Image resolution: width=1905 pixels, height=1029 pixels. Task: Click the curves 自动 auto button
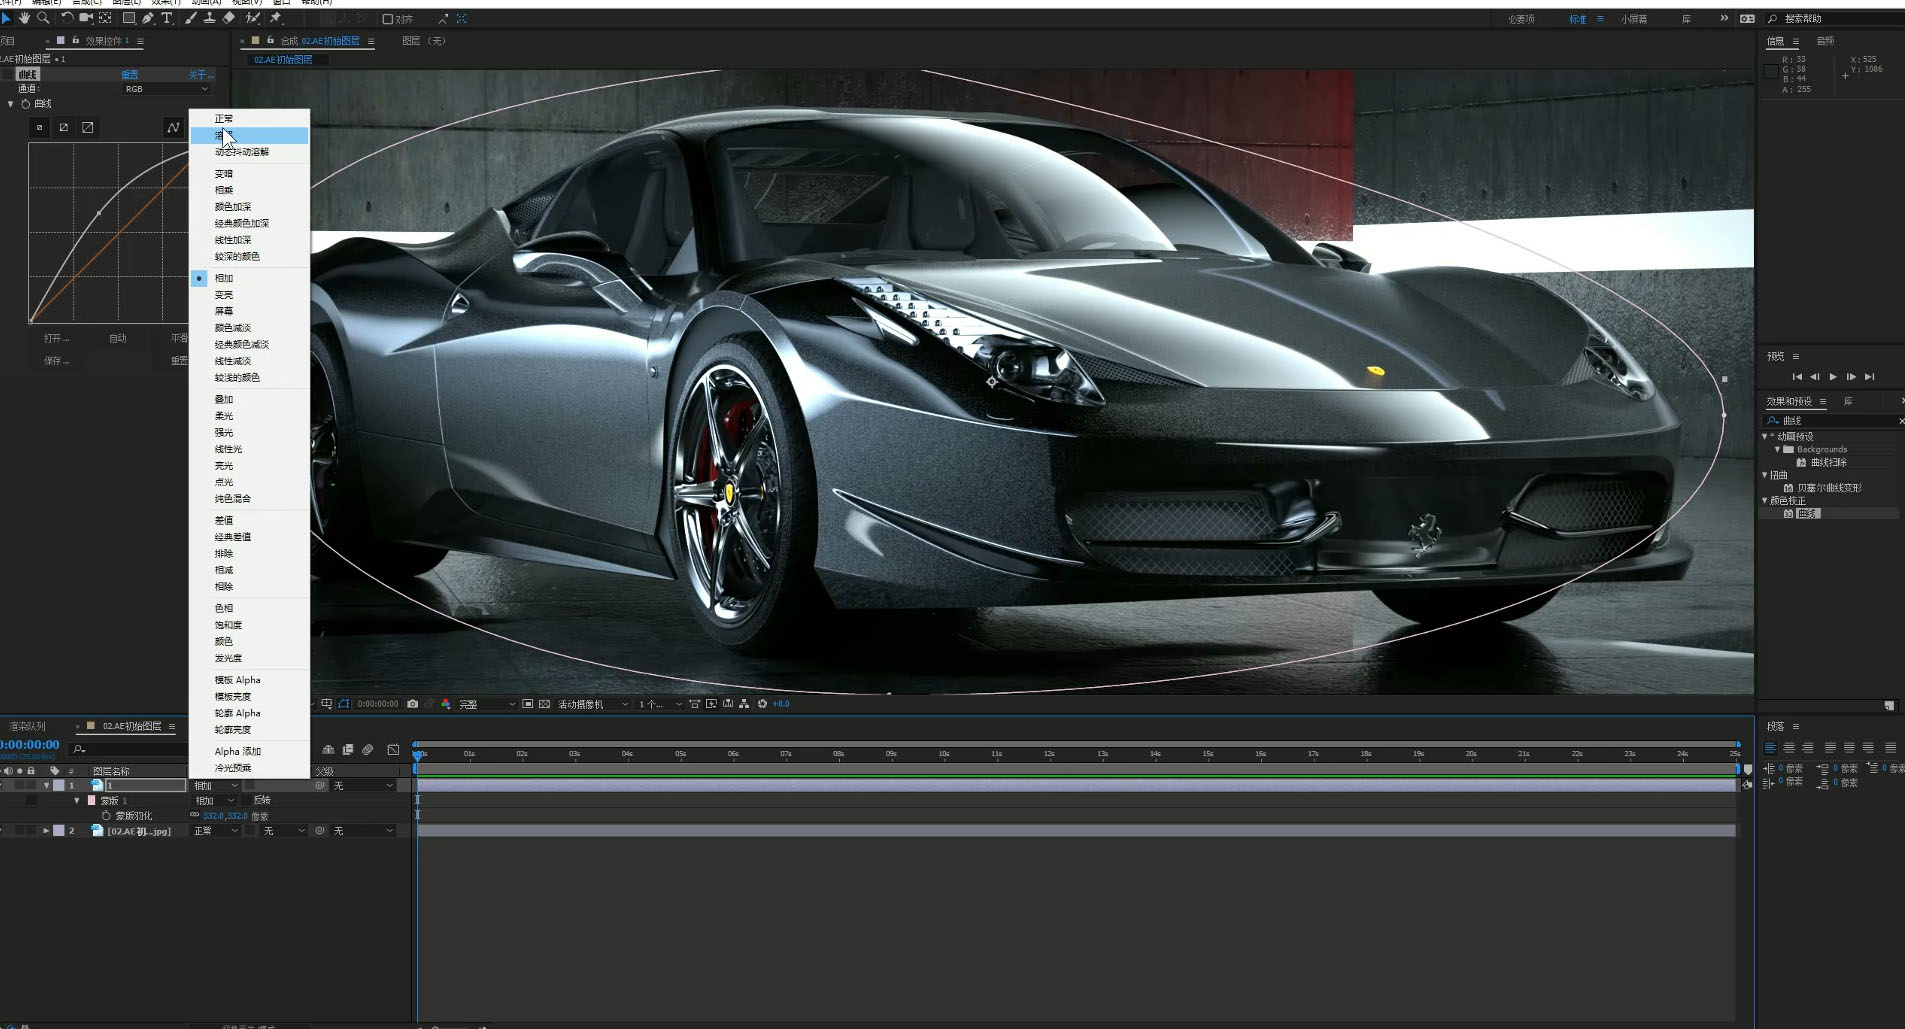pos(118,338)
